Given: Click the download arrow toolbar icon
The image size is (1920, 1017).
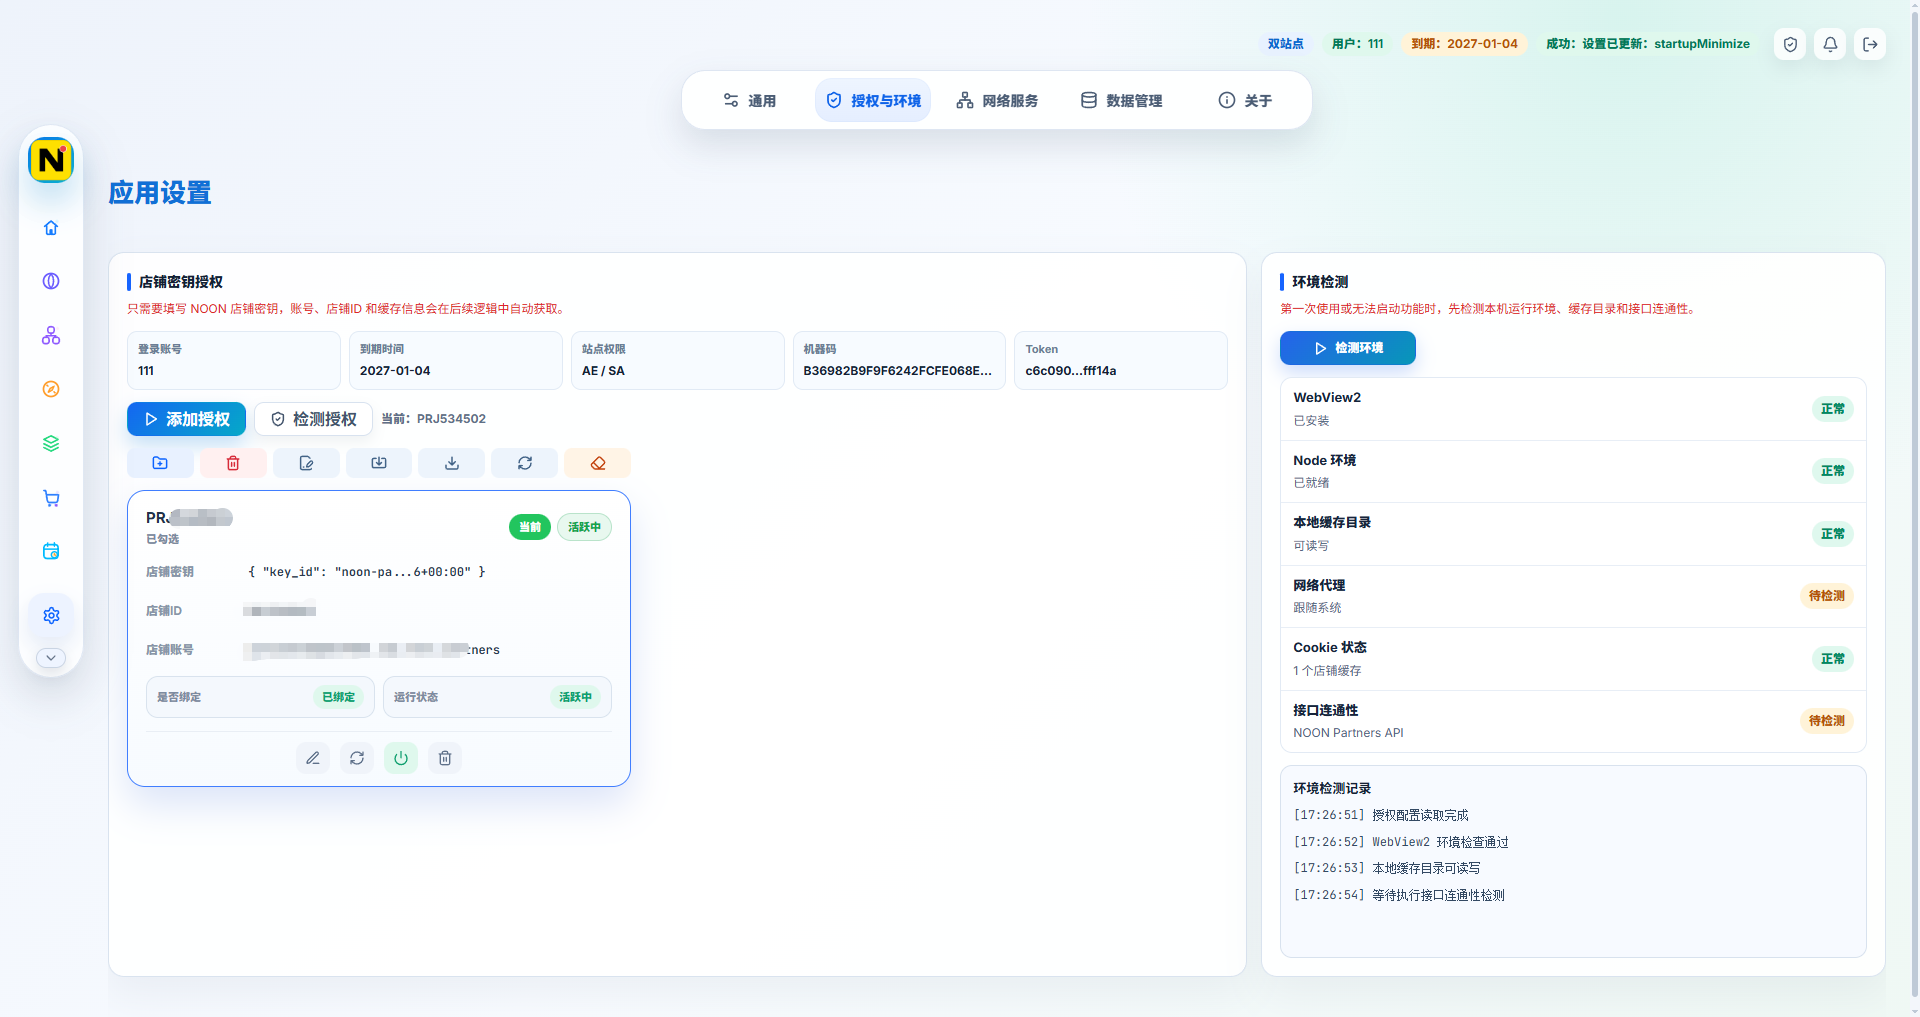Looking at the screenshot, I should click(x=452, y=463).
